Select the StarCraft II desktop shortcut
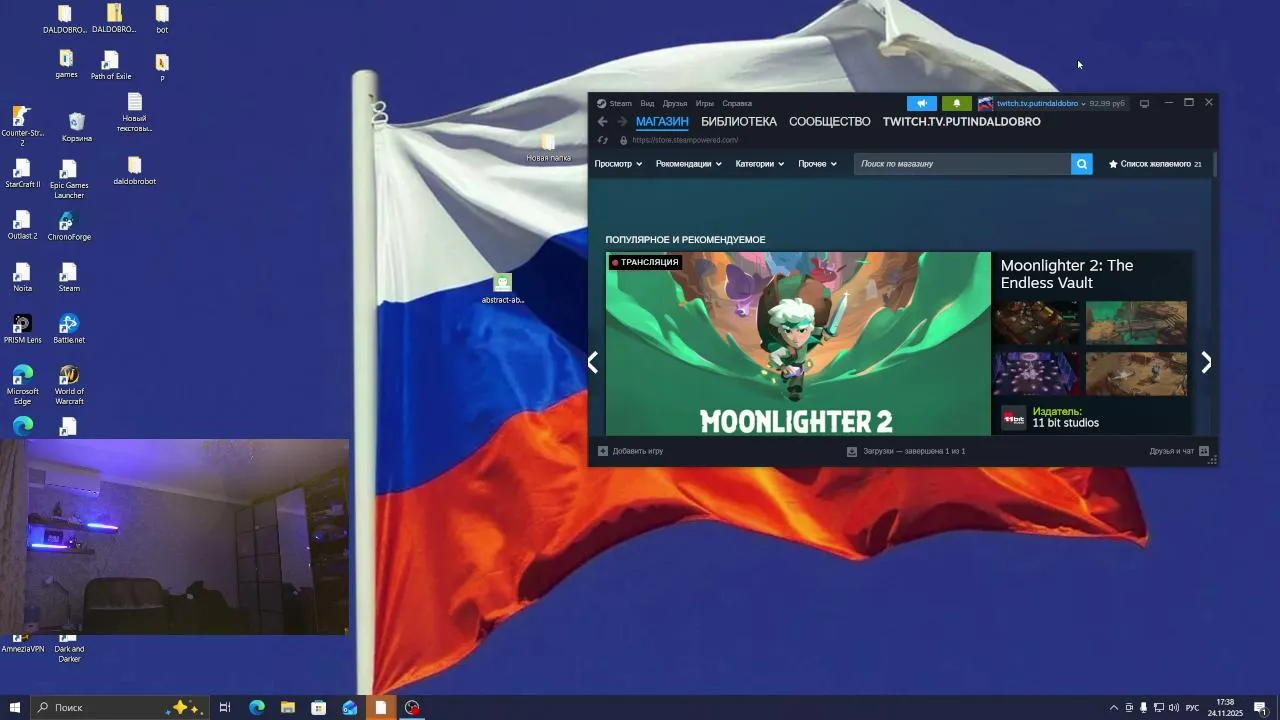 (22, 174)
